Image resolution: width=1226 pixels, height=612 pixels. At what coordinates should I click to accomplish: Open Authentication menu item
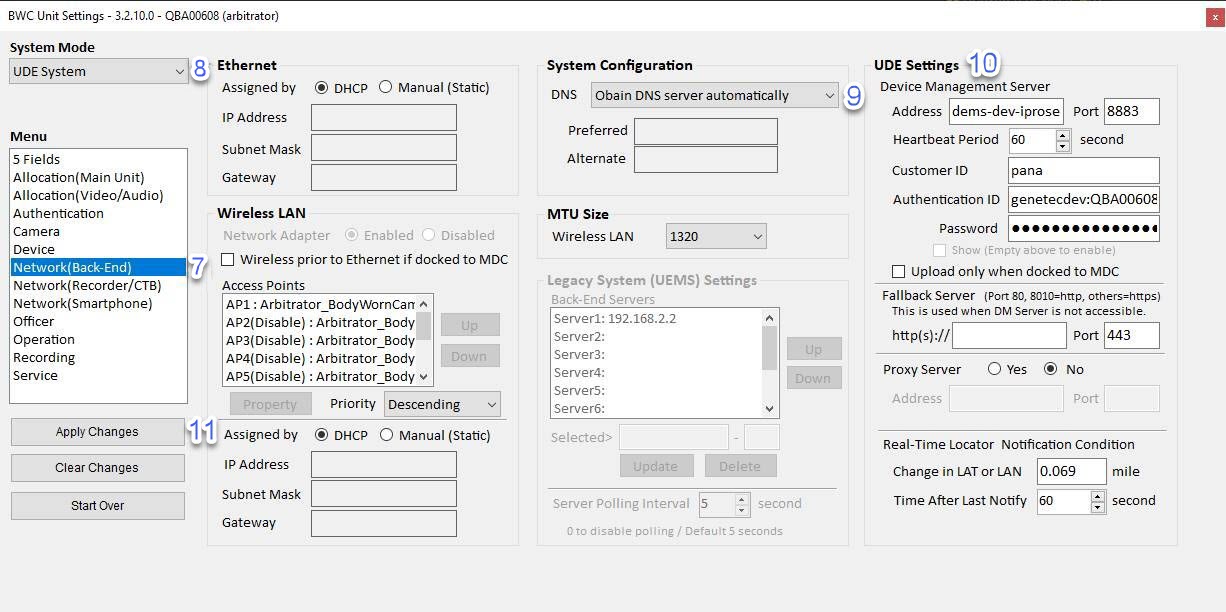pyautogui.click(x=98, y=213)
